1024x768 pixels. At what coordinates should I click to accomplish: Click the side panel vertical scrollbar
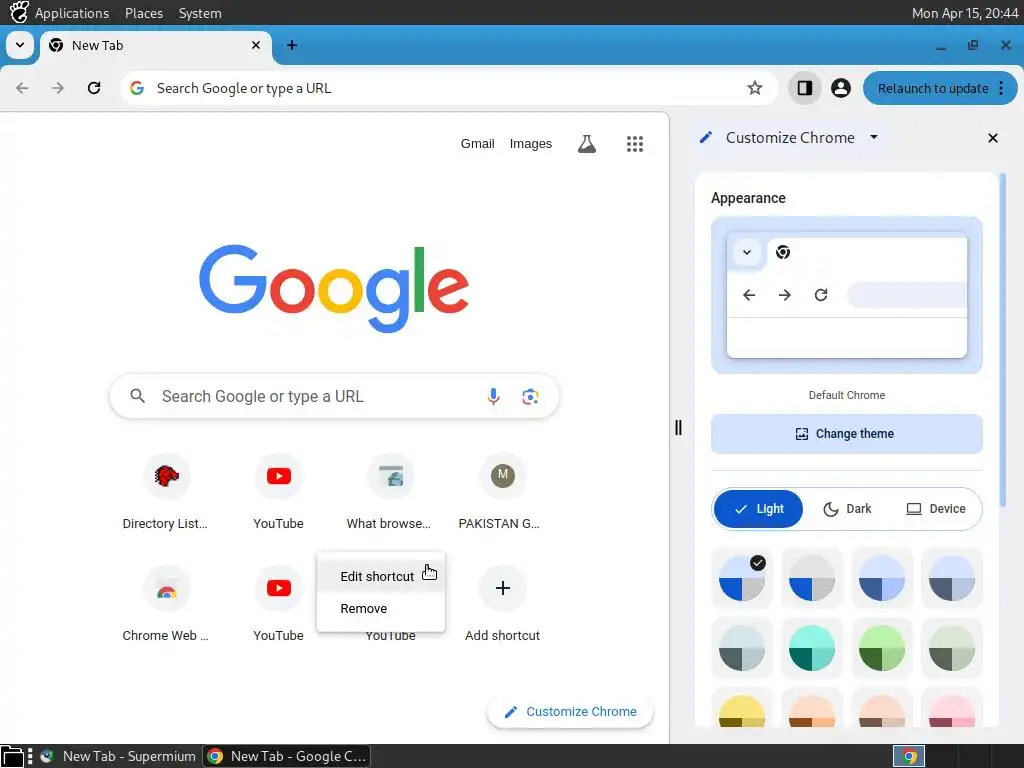1002,340
